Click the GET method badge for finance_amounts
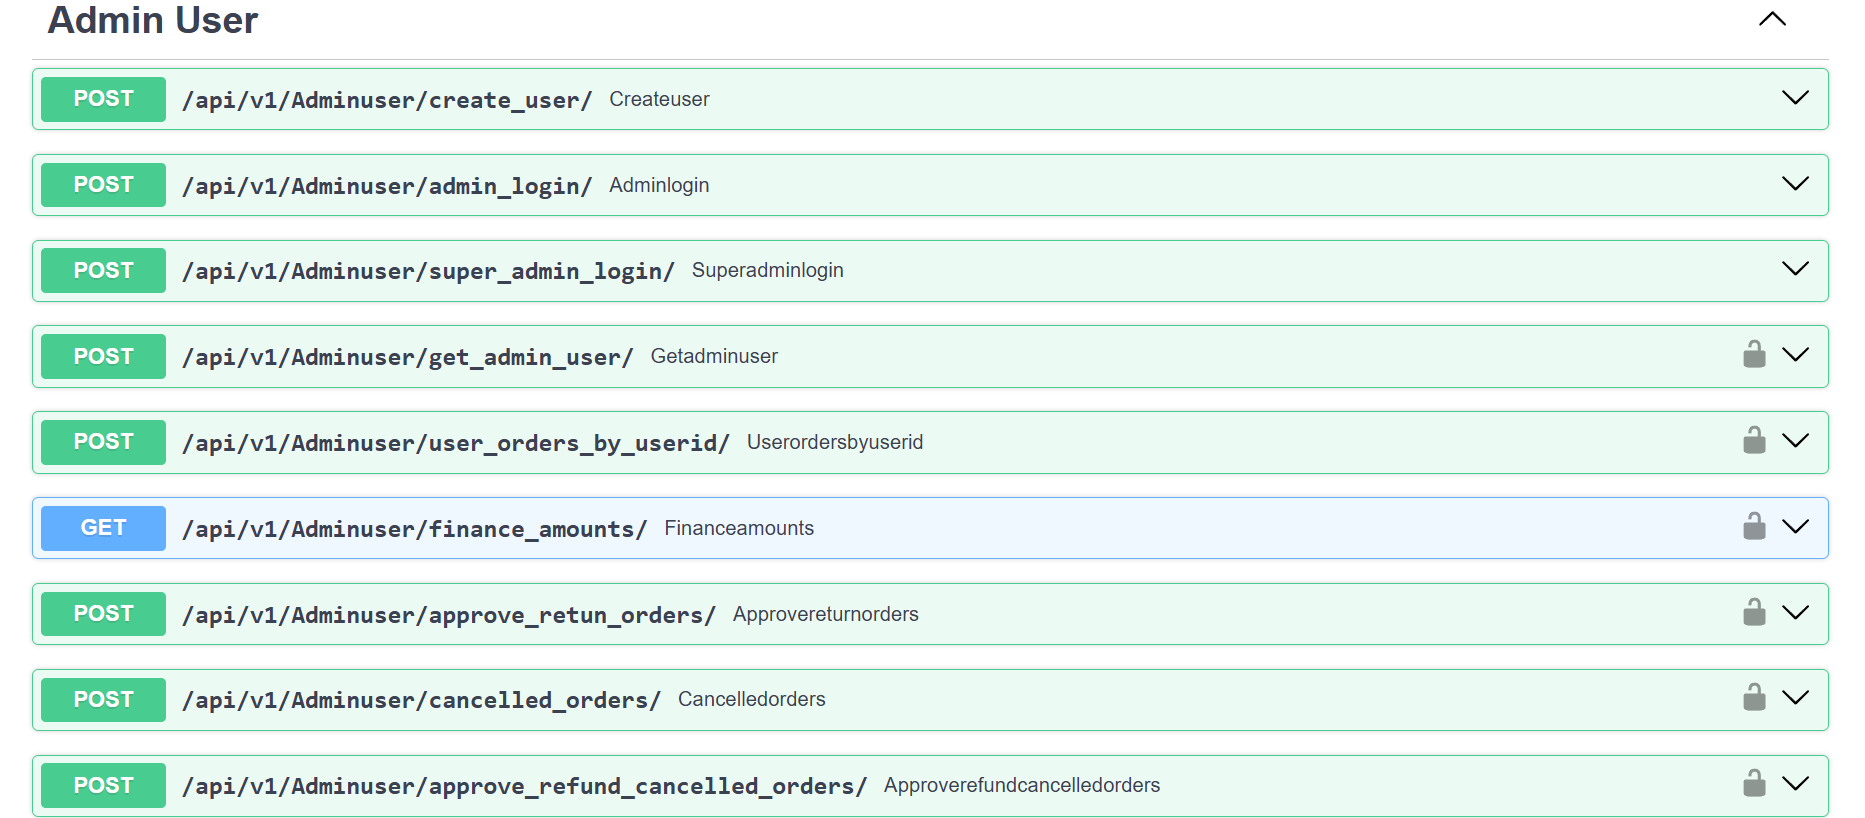Viewport: 1865px width, 818px height. coord(103,528)
